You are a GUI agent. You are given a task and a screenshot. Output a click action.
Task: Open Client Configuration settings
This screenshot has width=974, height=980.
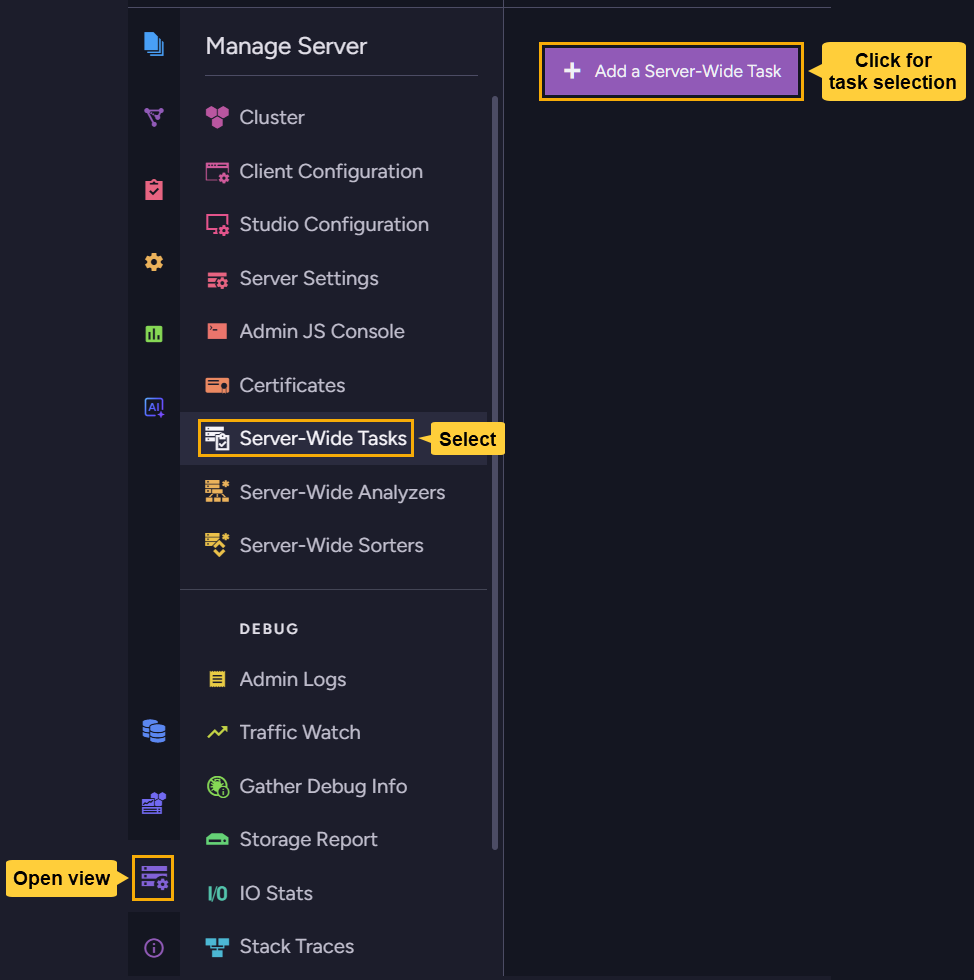pyautogui.click(x=330, y=171)
